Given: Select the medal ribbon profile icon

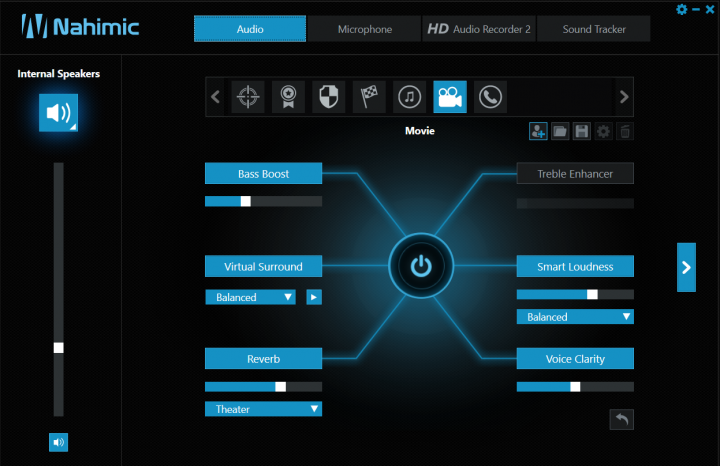Looking at the screenshot, I should coord(288,97).
